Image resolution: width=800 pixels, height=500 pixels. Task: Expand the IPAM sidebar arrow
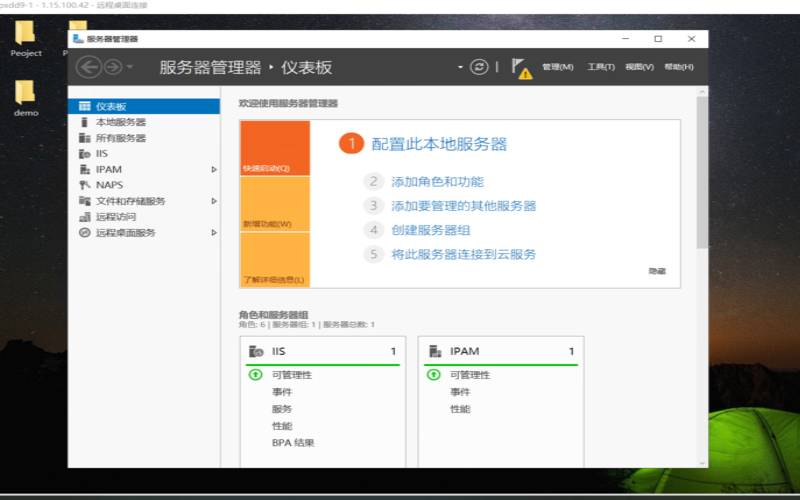point(214,169)
